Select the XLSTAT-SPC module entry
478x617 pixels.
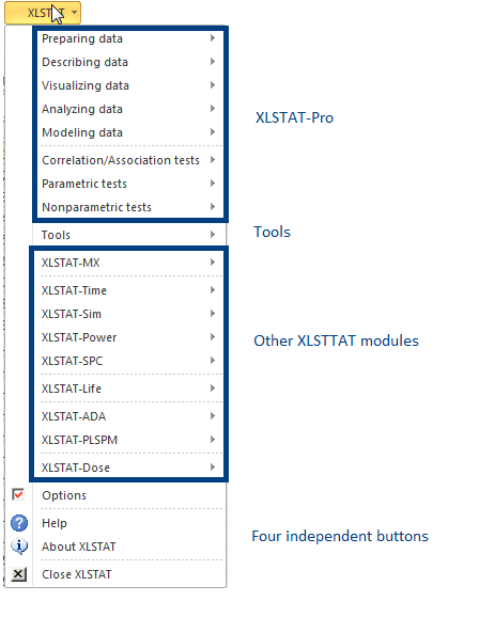129,361
